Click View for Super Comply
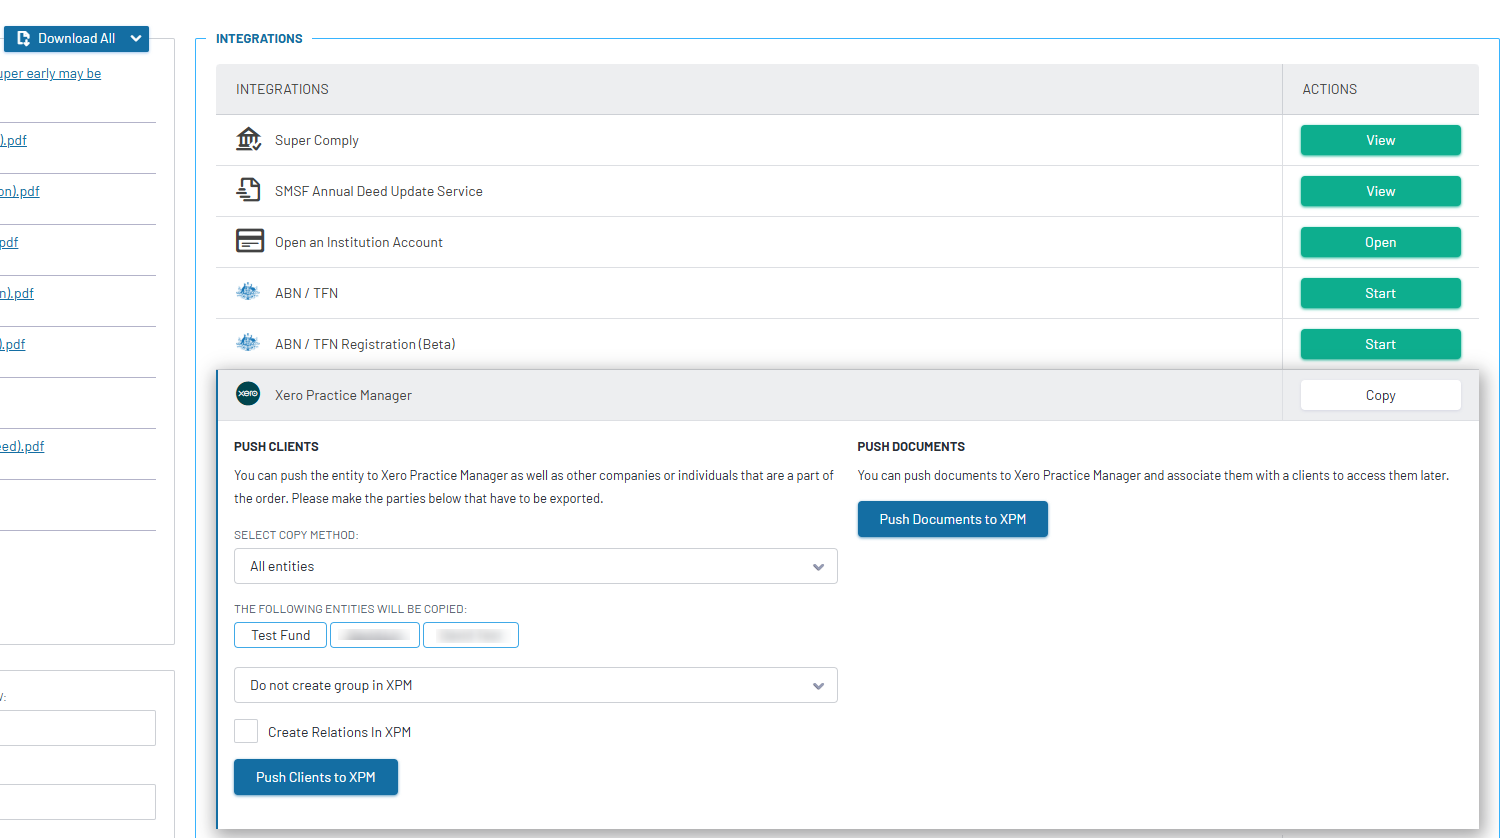The width and height of the screenshot is (1507, 838). point(1380,140)
